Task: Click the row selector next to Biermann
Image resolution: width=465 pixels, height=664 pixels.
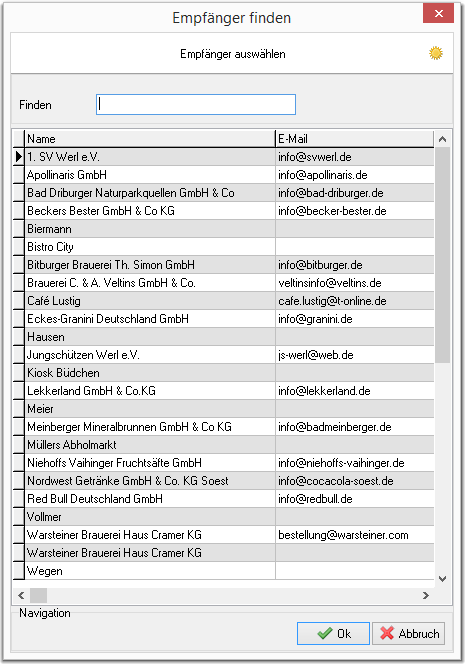Action: 19,229
